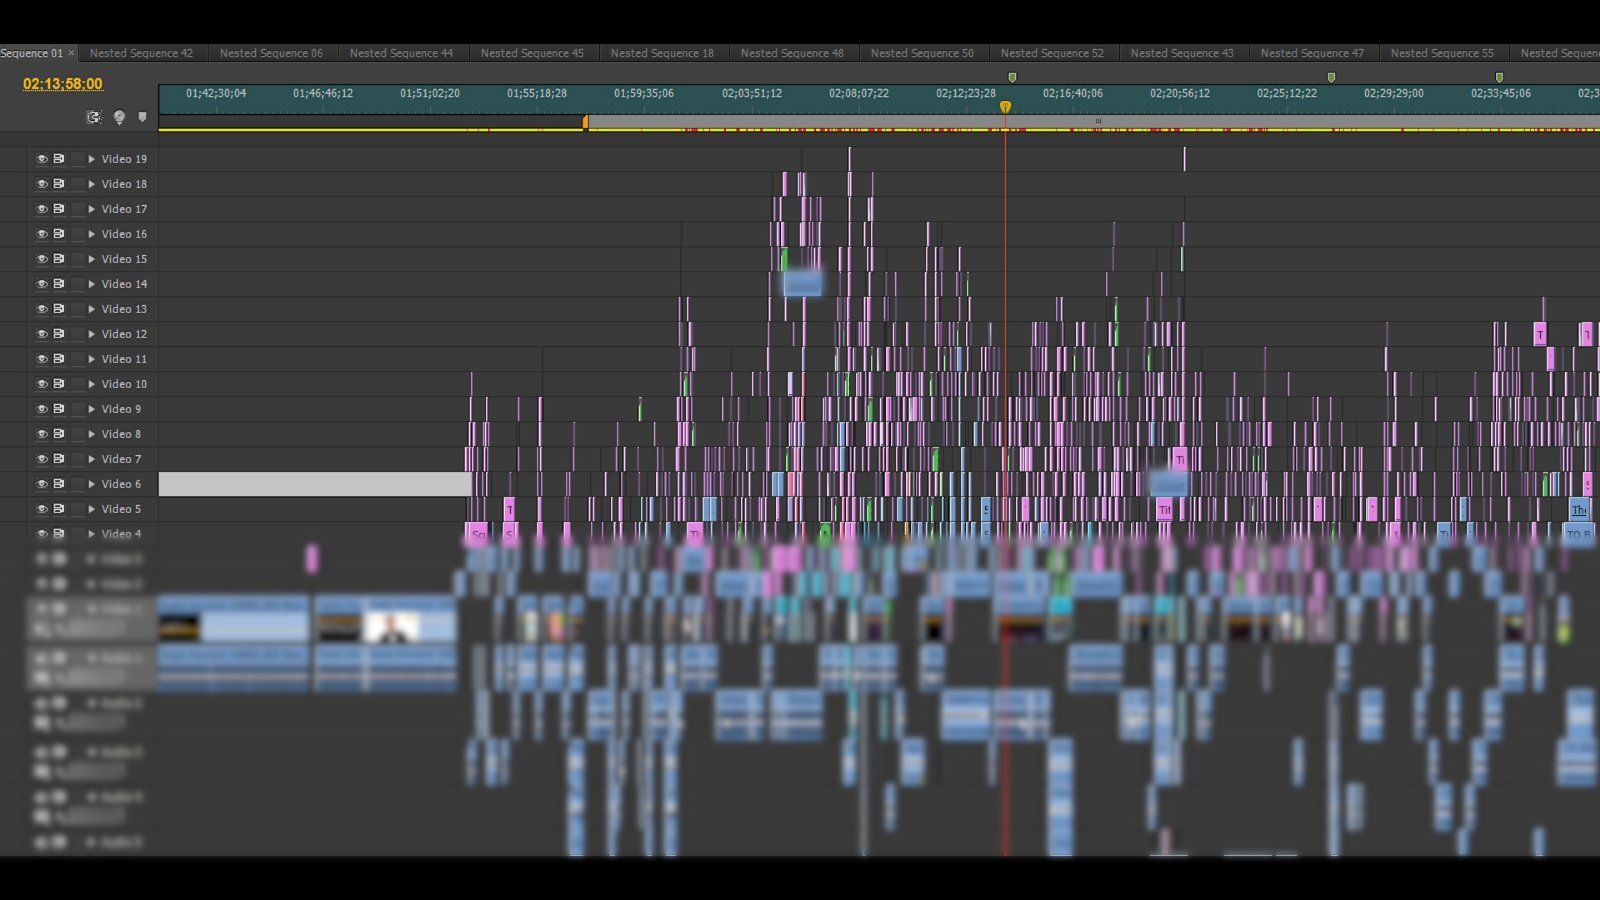The image size is (1600, 900).
Task: Click the Set Encore chapter marker icon
Action: click(119, 117)
